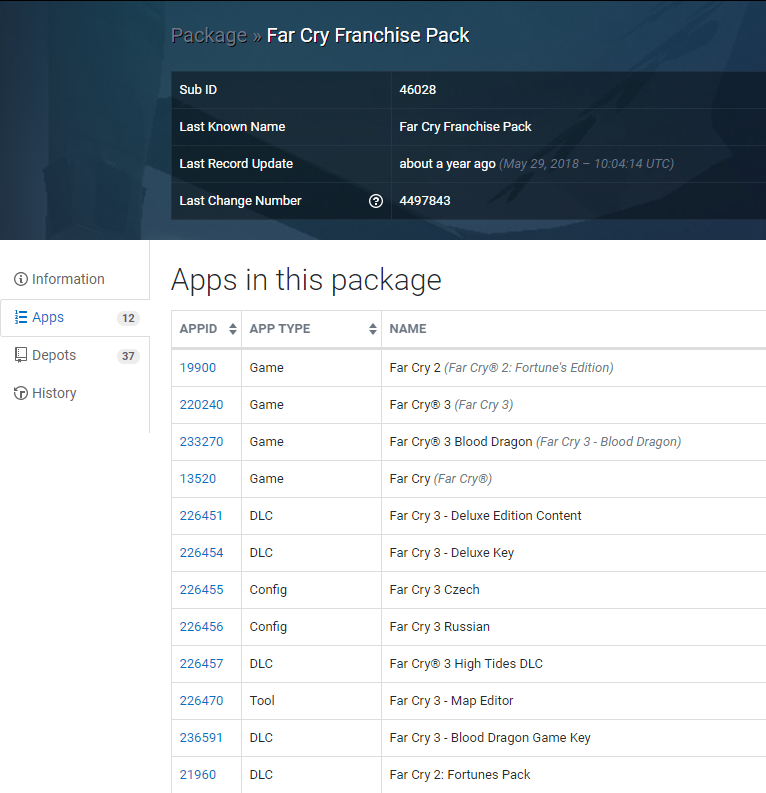766x793 pixels.
Task: Click name 'Far Cry 2: Fortunes Pack'
Action: [460, 774]
